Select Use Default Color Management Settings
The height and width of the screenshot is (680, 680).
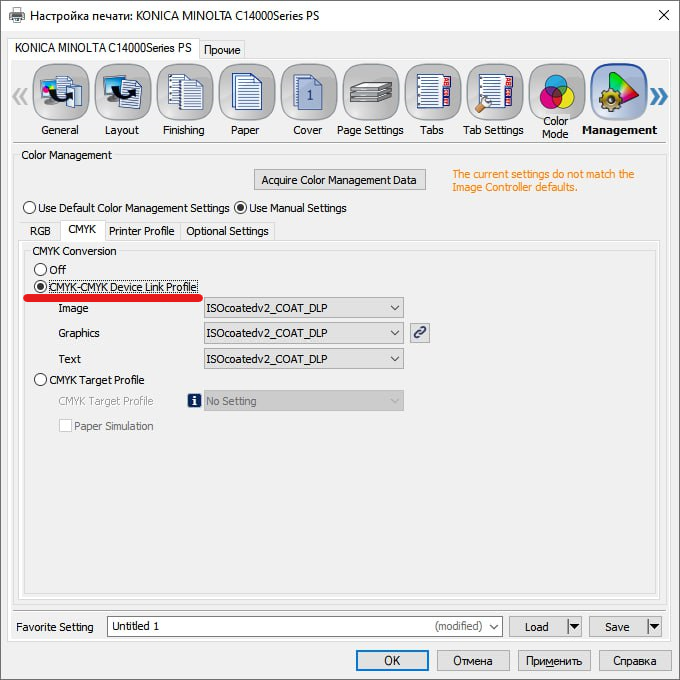click(126, 208)
